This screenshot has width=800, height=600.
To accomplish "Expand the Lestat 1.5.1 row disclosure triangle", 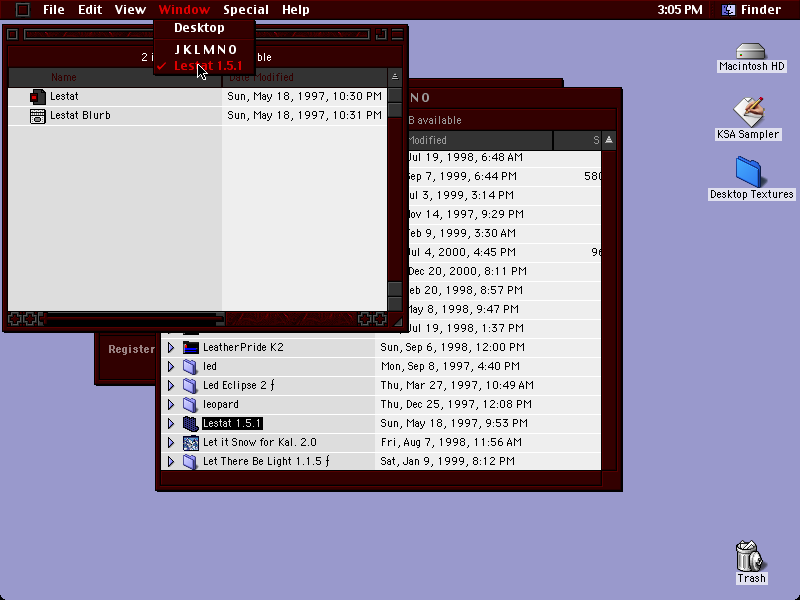I will (x=171, y=423).
